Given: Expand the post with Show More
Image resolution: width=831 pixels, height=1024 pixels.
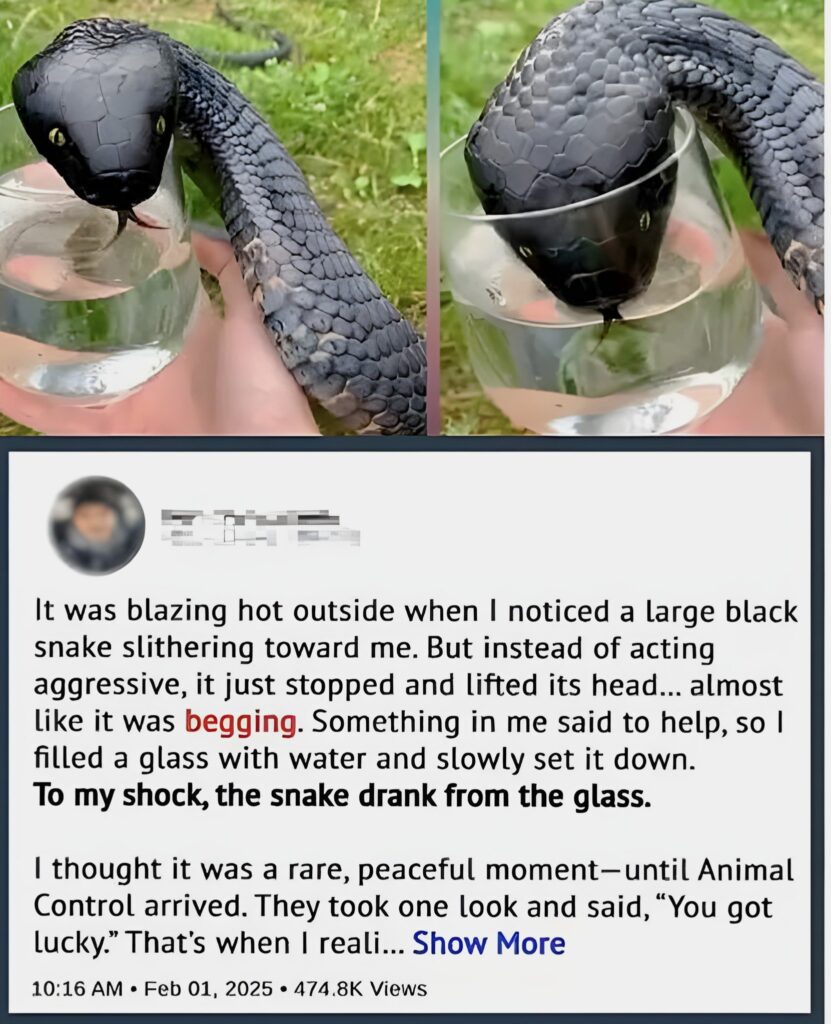Looking at the screenshot, I should point(489,943).
